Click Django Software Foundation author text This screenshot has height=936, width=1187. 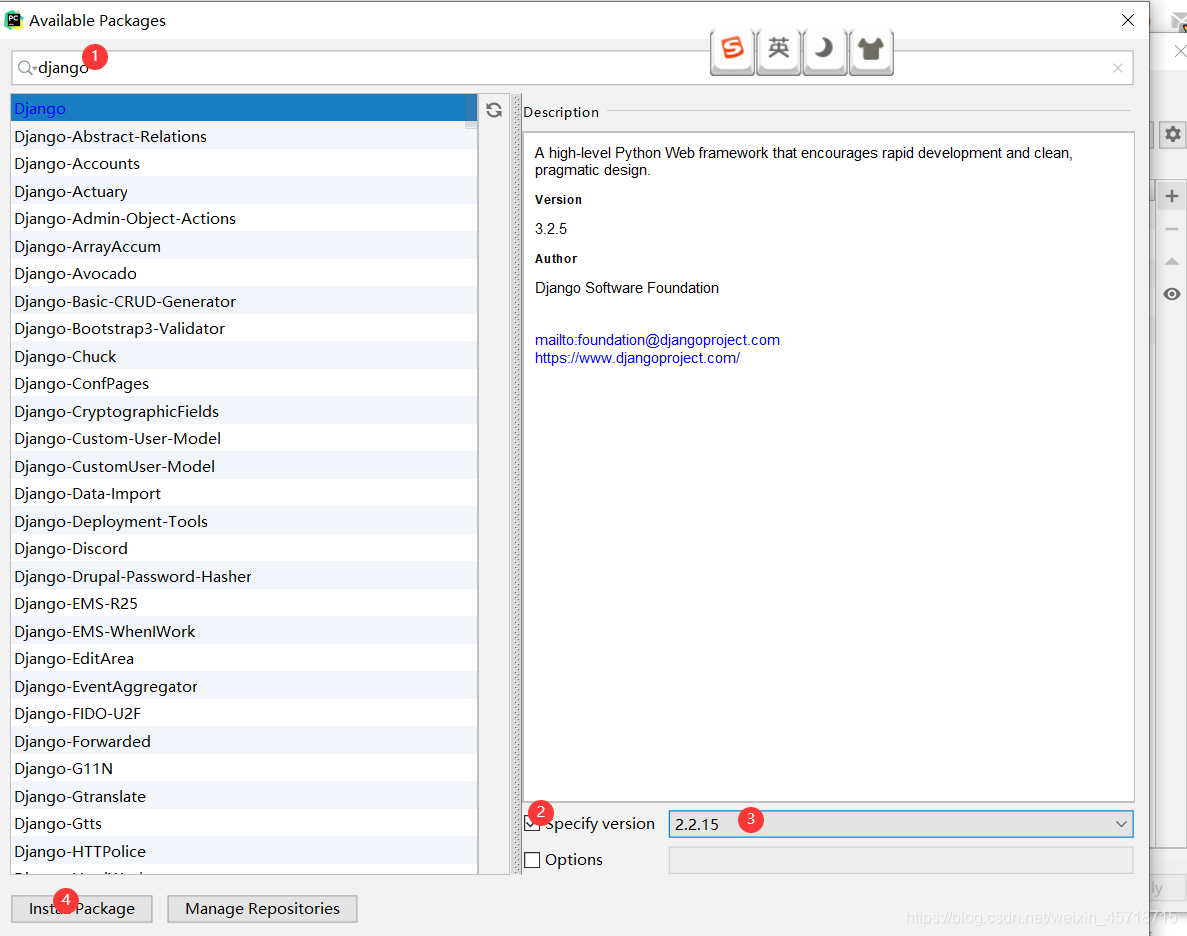coord(627,288)
